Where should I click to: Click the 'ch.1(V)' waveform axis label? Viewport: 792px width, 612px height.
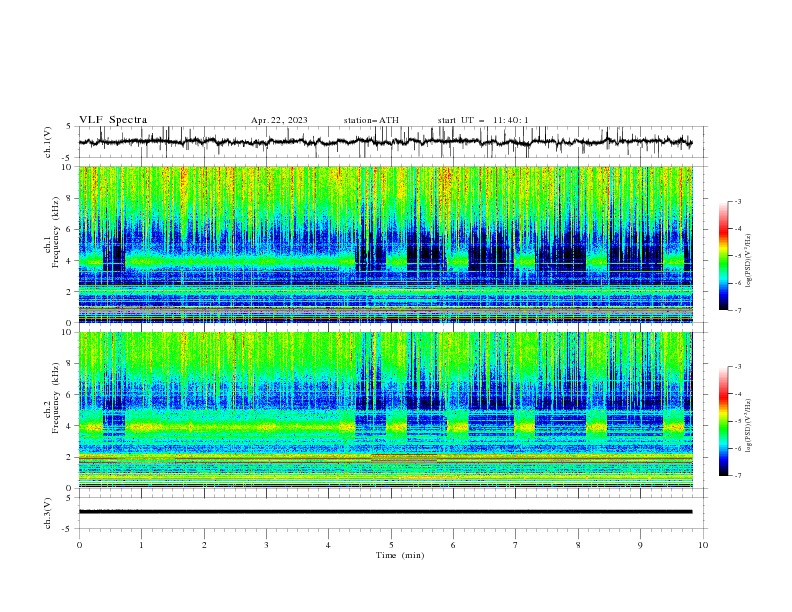click(x=48, y=142)
